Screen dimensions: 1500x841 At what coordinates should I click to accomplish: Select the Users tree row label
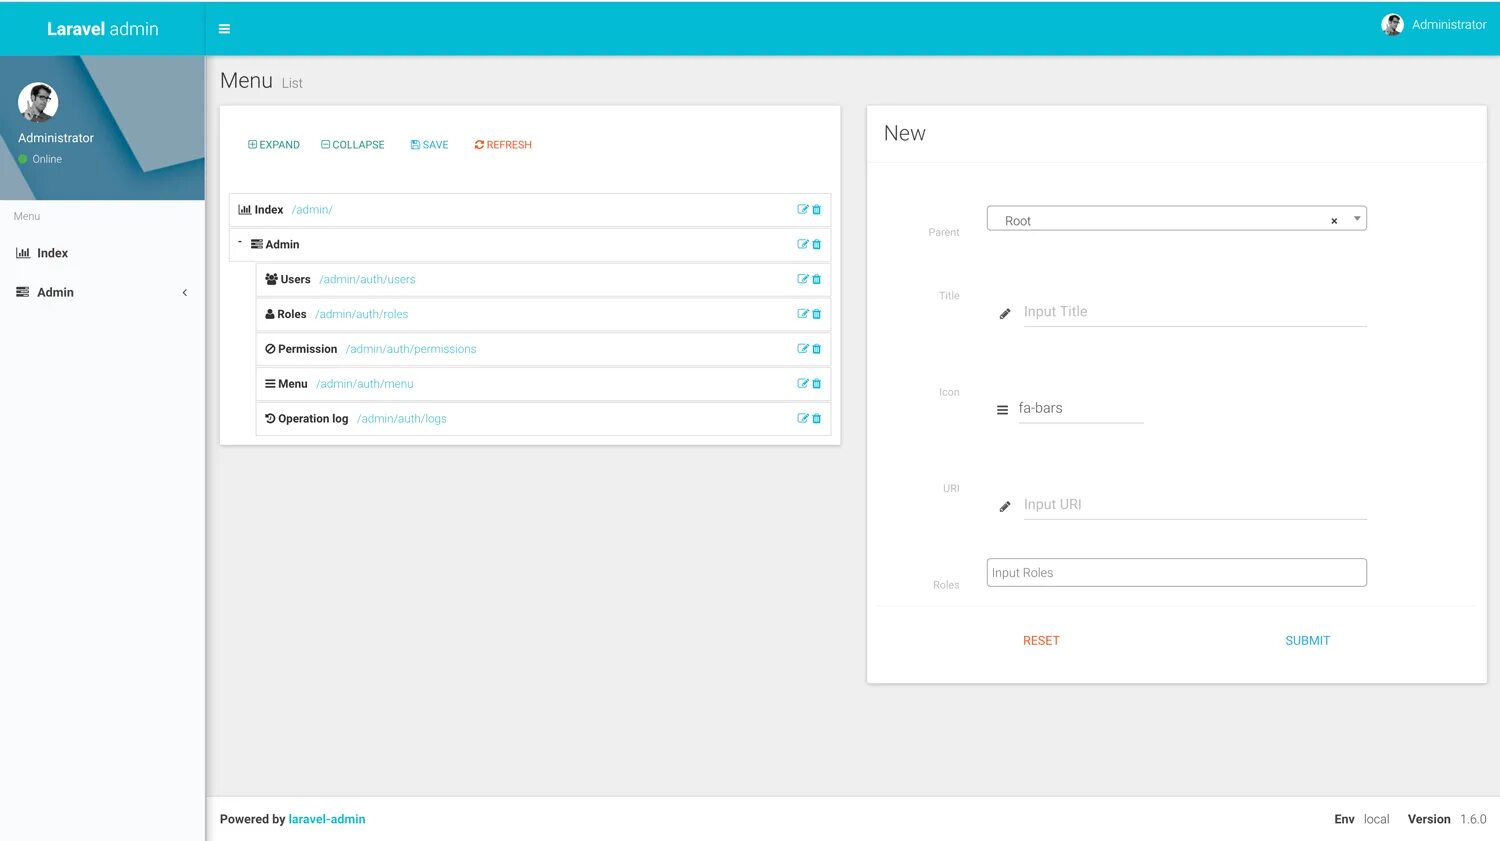click(295, 280)
